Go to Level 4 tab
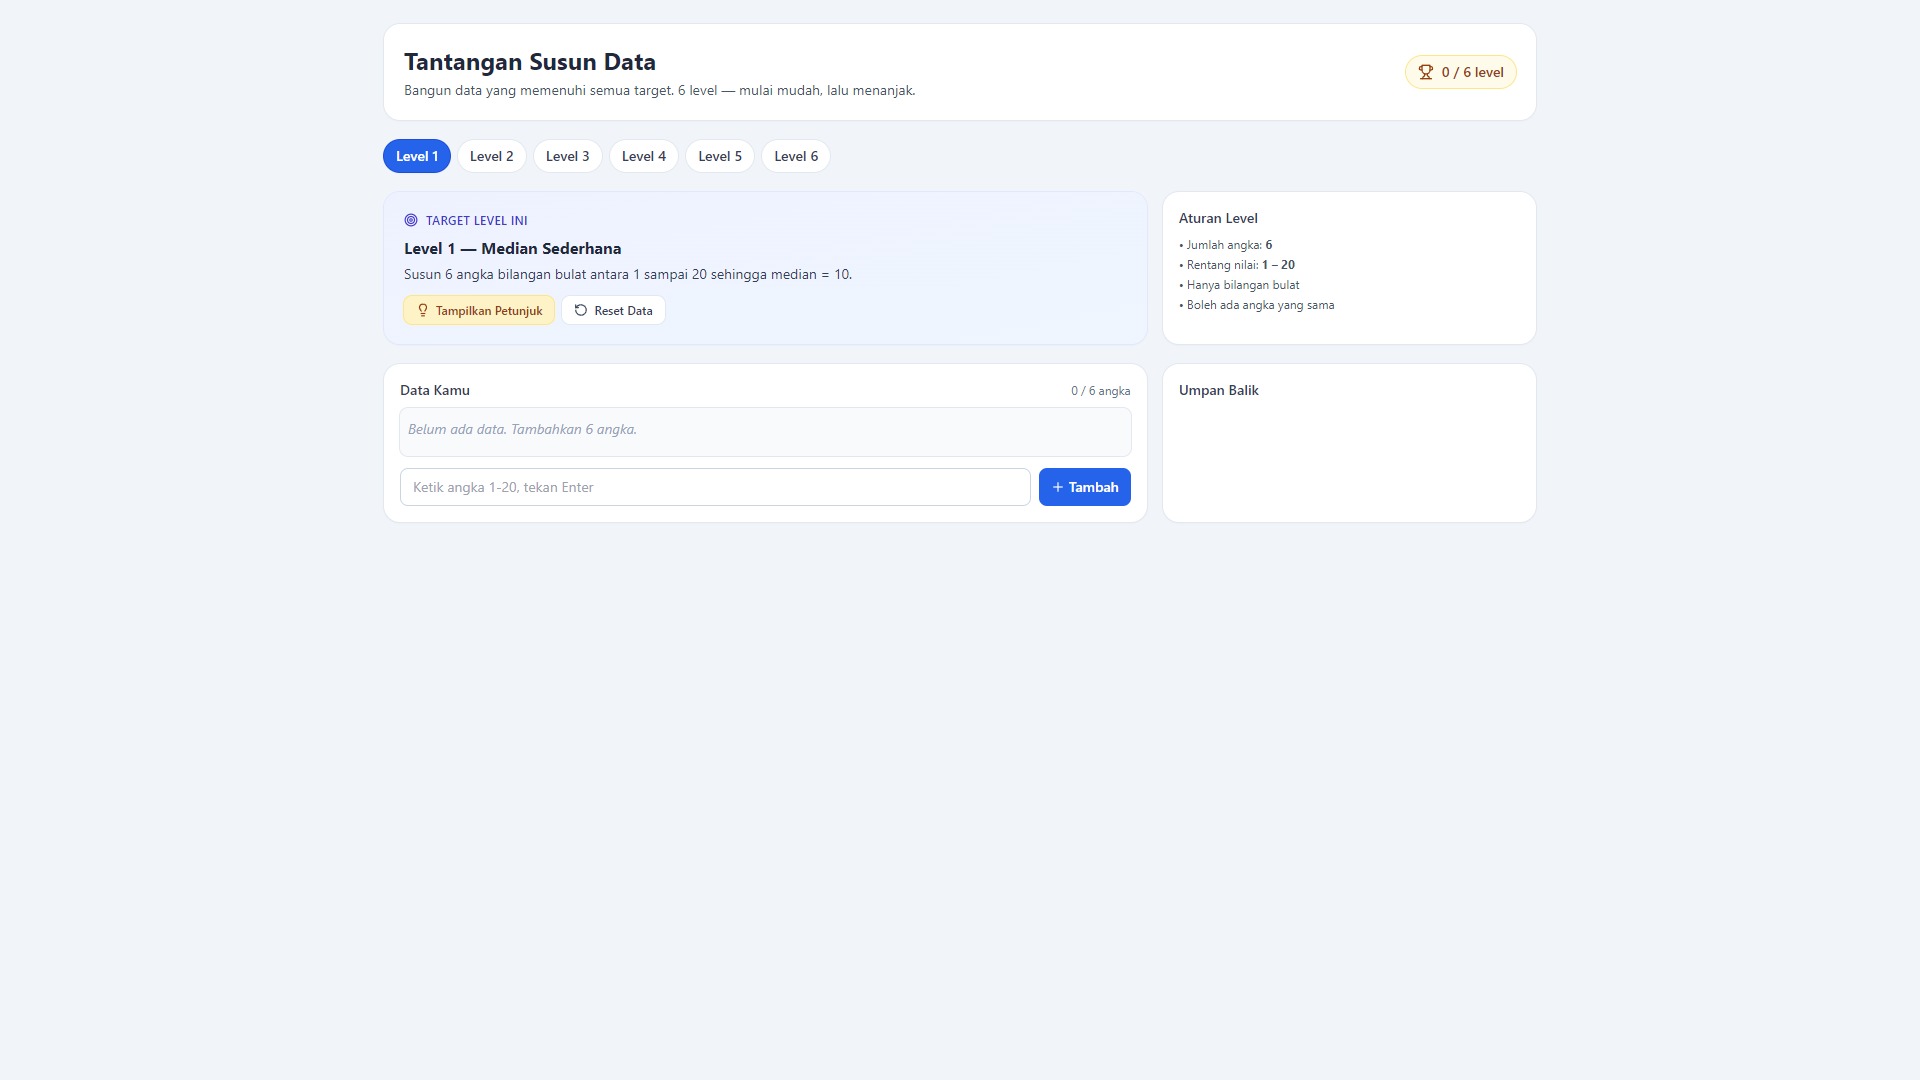This screenshot has height=1080, width=1920. [644, 156]
